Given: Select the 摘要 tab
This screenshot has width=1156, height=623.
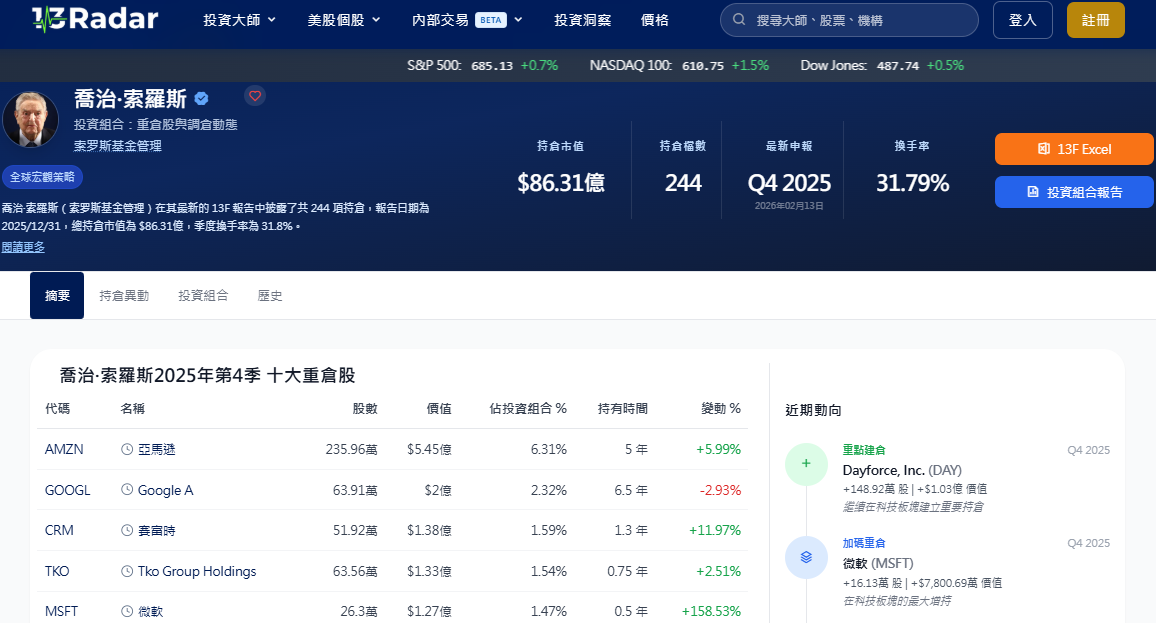Looking at the screenshot, I should (57, 296).
